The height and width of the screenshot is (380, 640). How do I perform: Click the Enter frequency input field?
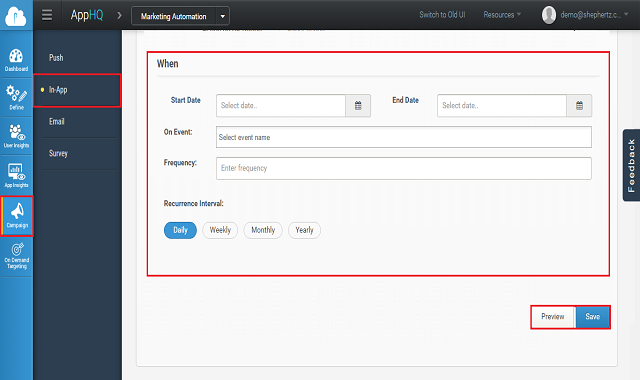point(404,168)
